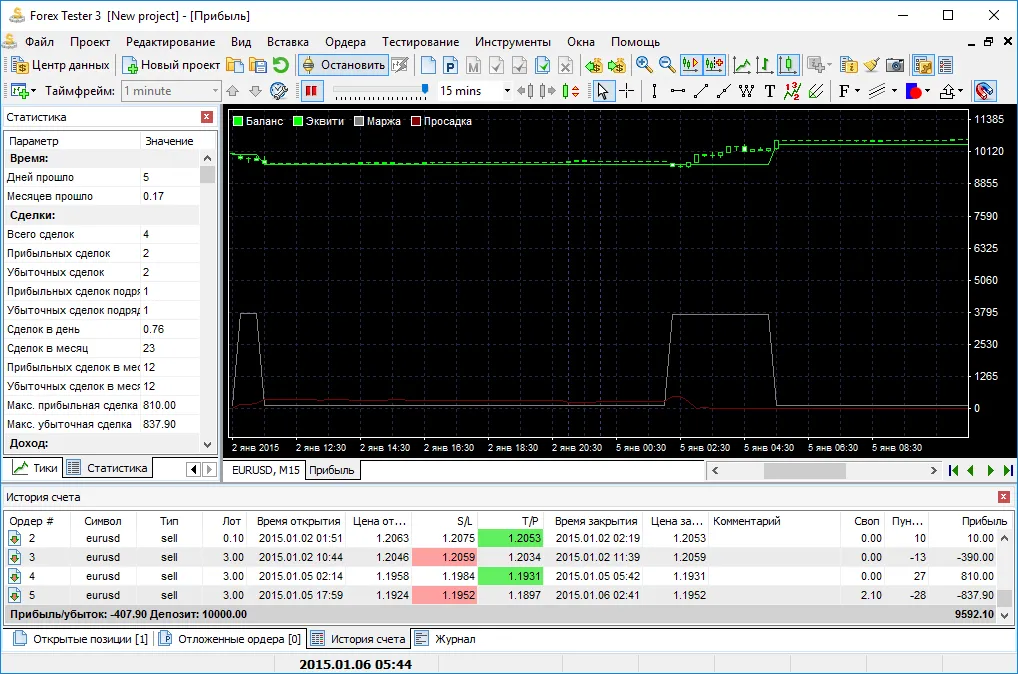
Task: Open the channels tool dropdown arrow
Action: [x=895, y=91]
